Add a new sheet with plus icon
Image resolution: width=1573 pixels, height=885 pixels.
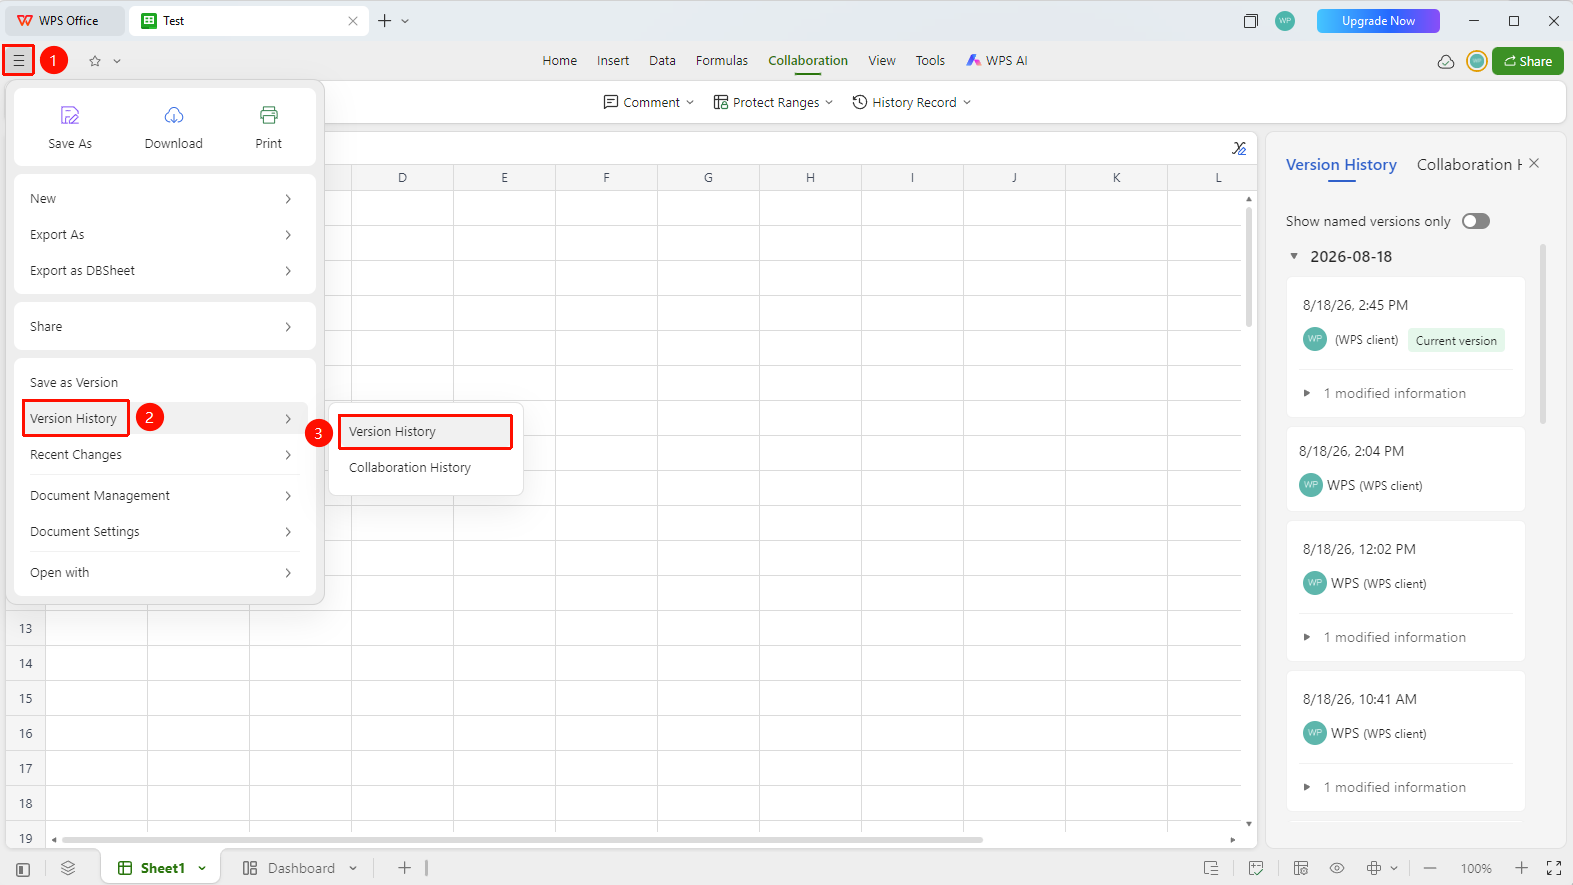404,868
